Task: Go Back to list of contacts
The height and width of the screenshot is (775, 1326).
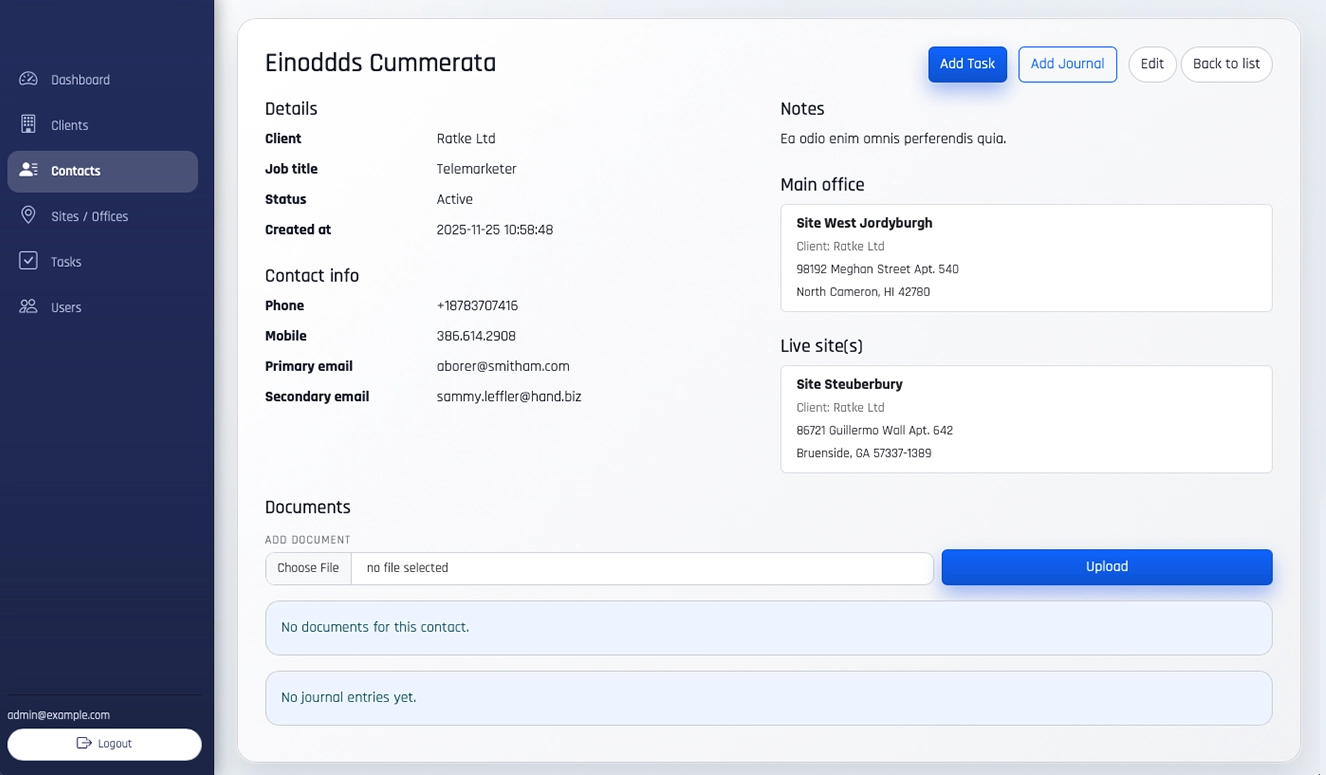Action: [1226, 63]
